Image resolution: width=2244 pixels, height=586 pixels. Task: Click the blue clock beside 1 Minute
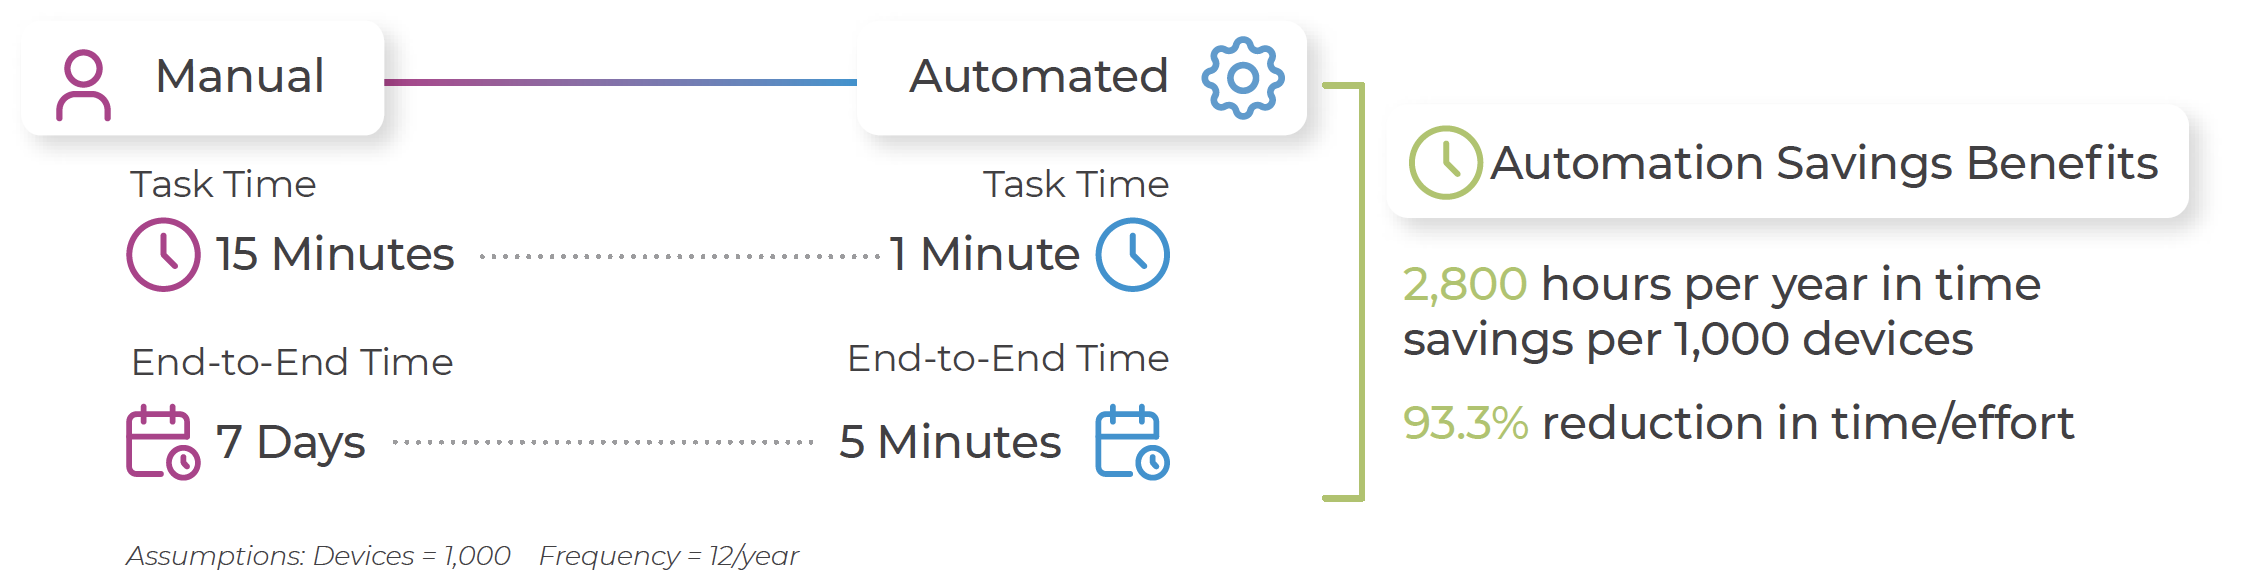(1132, 254)
